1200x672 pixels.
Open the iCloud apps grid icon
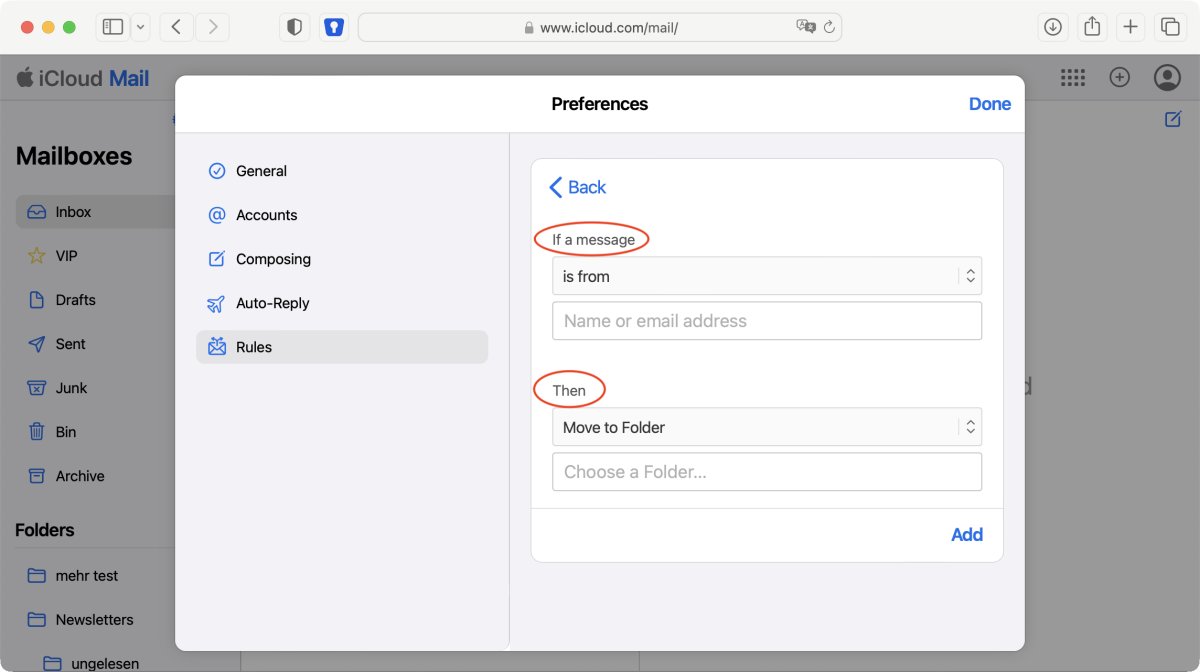coord(1073,77)
